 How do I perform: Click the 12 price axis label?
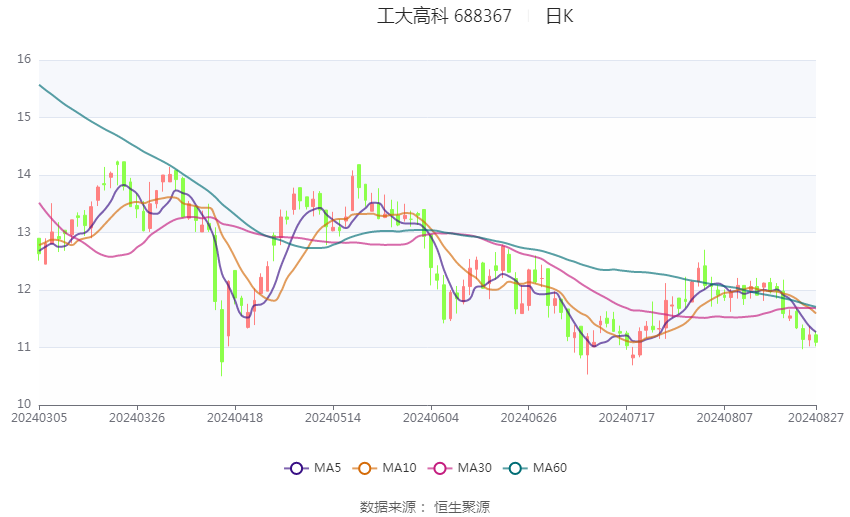[x=24, y=290]
